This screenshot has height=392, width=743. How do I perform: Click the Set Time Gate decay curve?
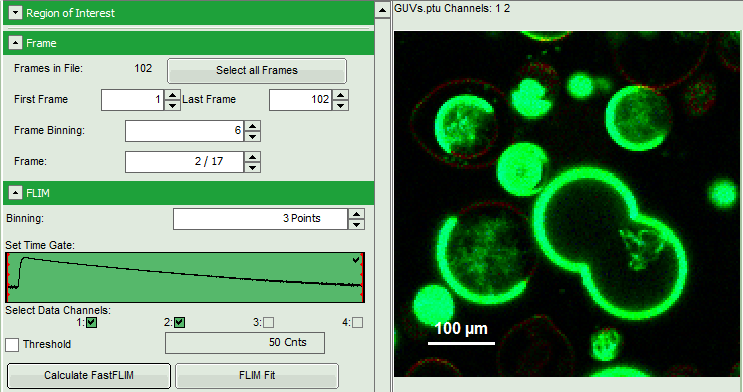[x=185, y=277]
